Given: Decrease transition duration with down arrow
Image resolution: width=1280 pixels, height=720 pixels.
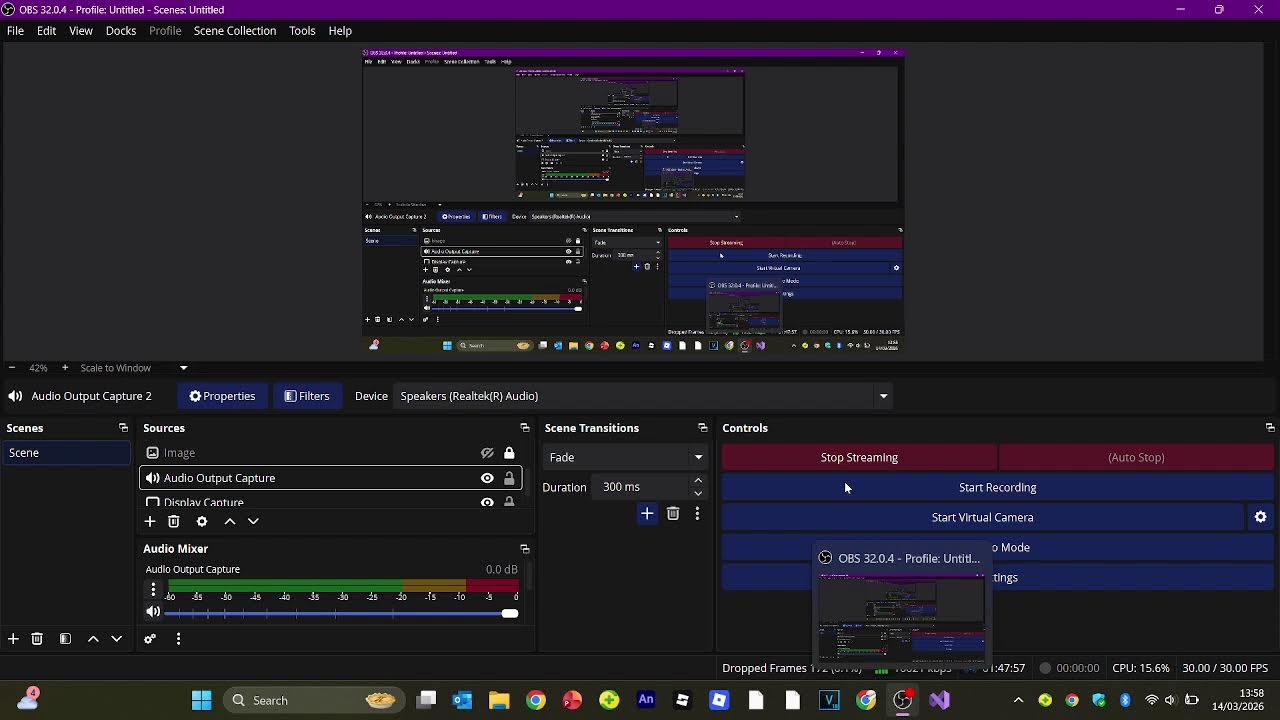Looking at the screenshot, I should coord(698,493).
